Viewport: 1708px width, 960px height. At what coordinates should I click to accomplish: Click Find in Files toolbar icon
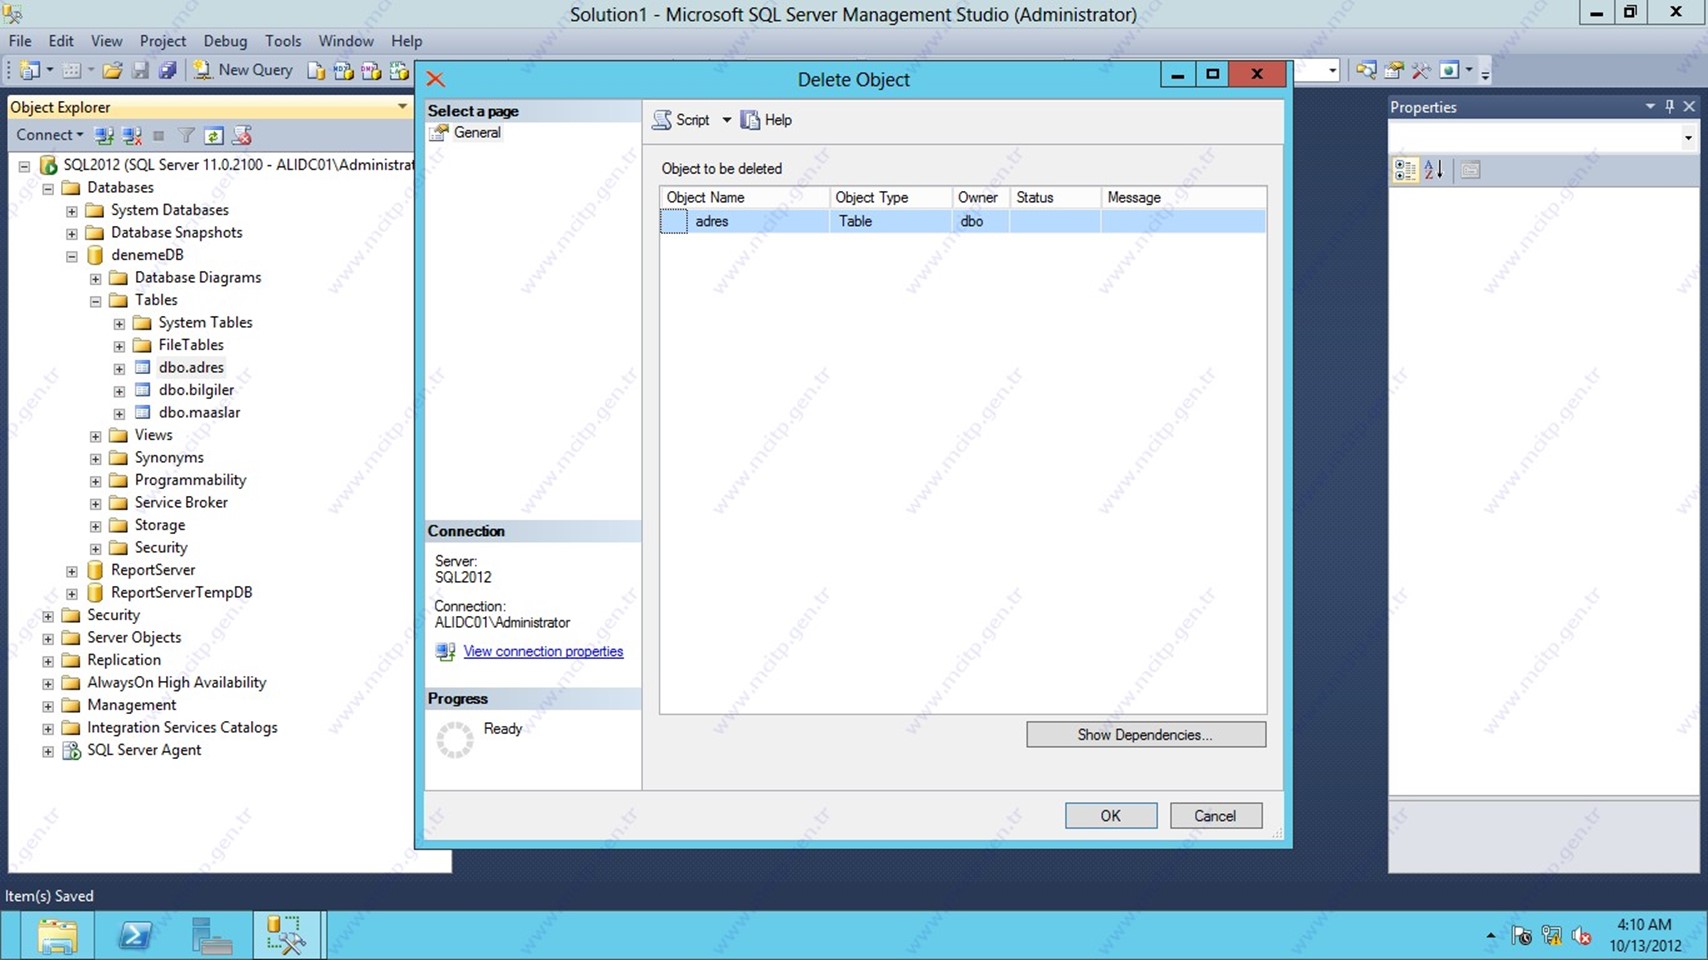click(1366, 70)
